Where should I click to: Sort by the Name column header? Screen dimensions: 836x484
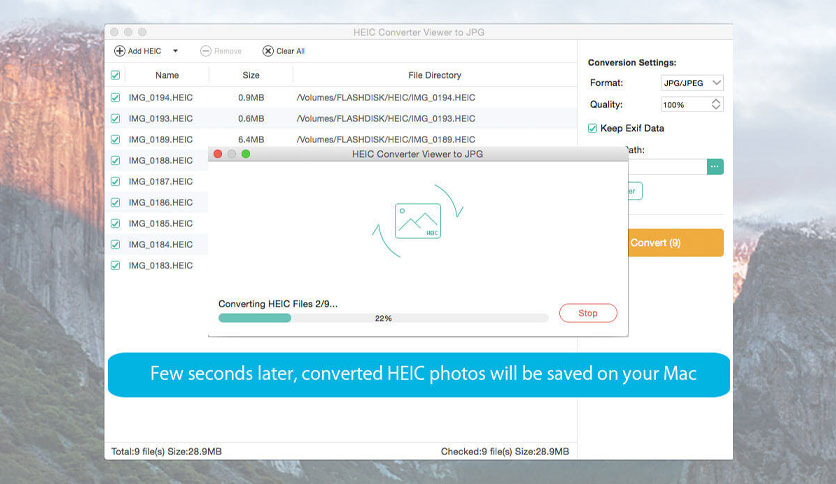pos(167,75)
